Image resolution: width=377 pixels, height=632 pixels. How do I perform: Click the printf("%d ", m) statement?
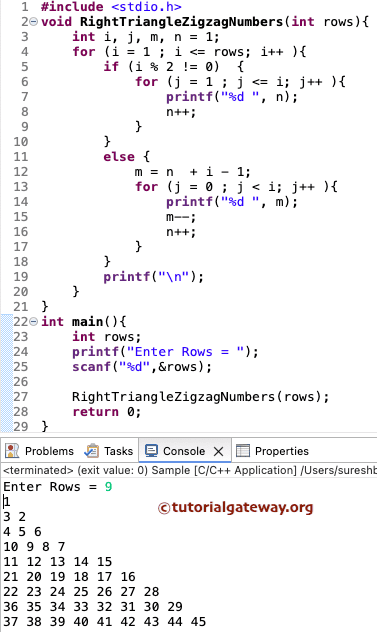[x=232, y=202]
